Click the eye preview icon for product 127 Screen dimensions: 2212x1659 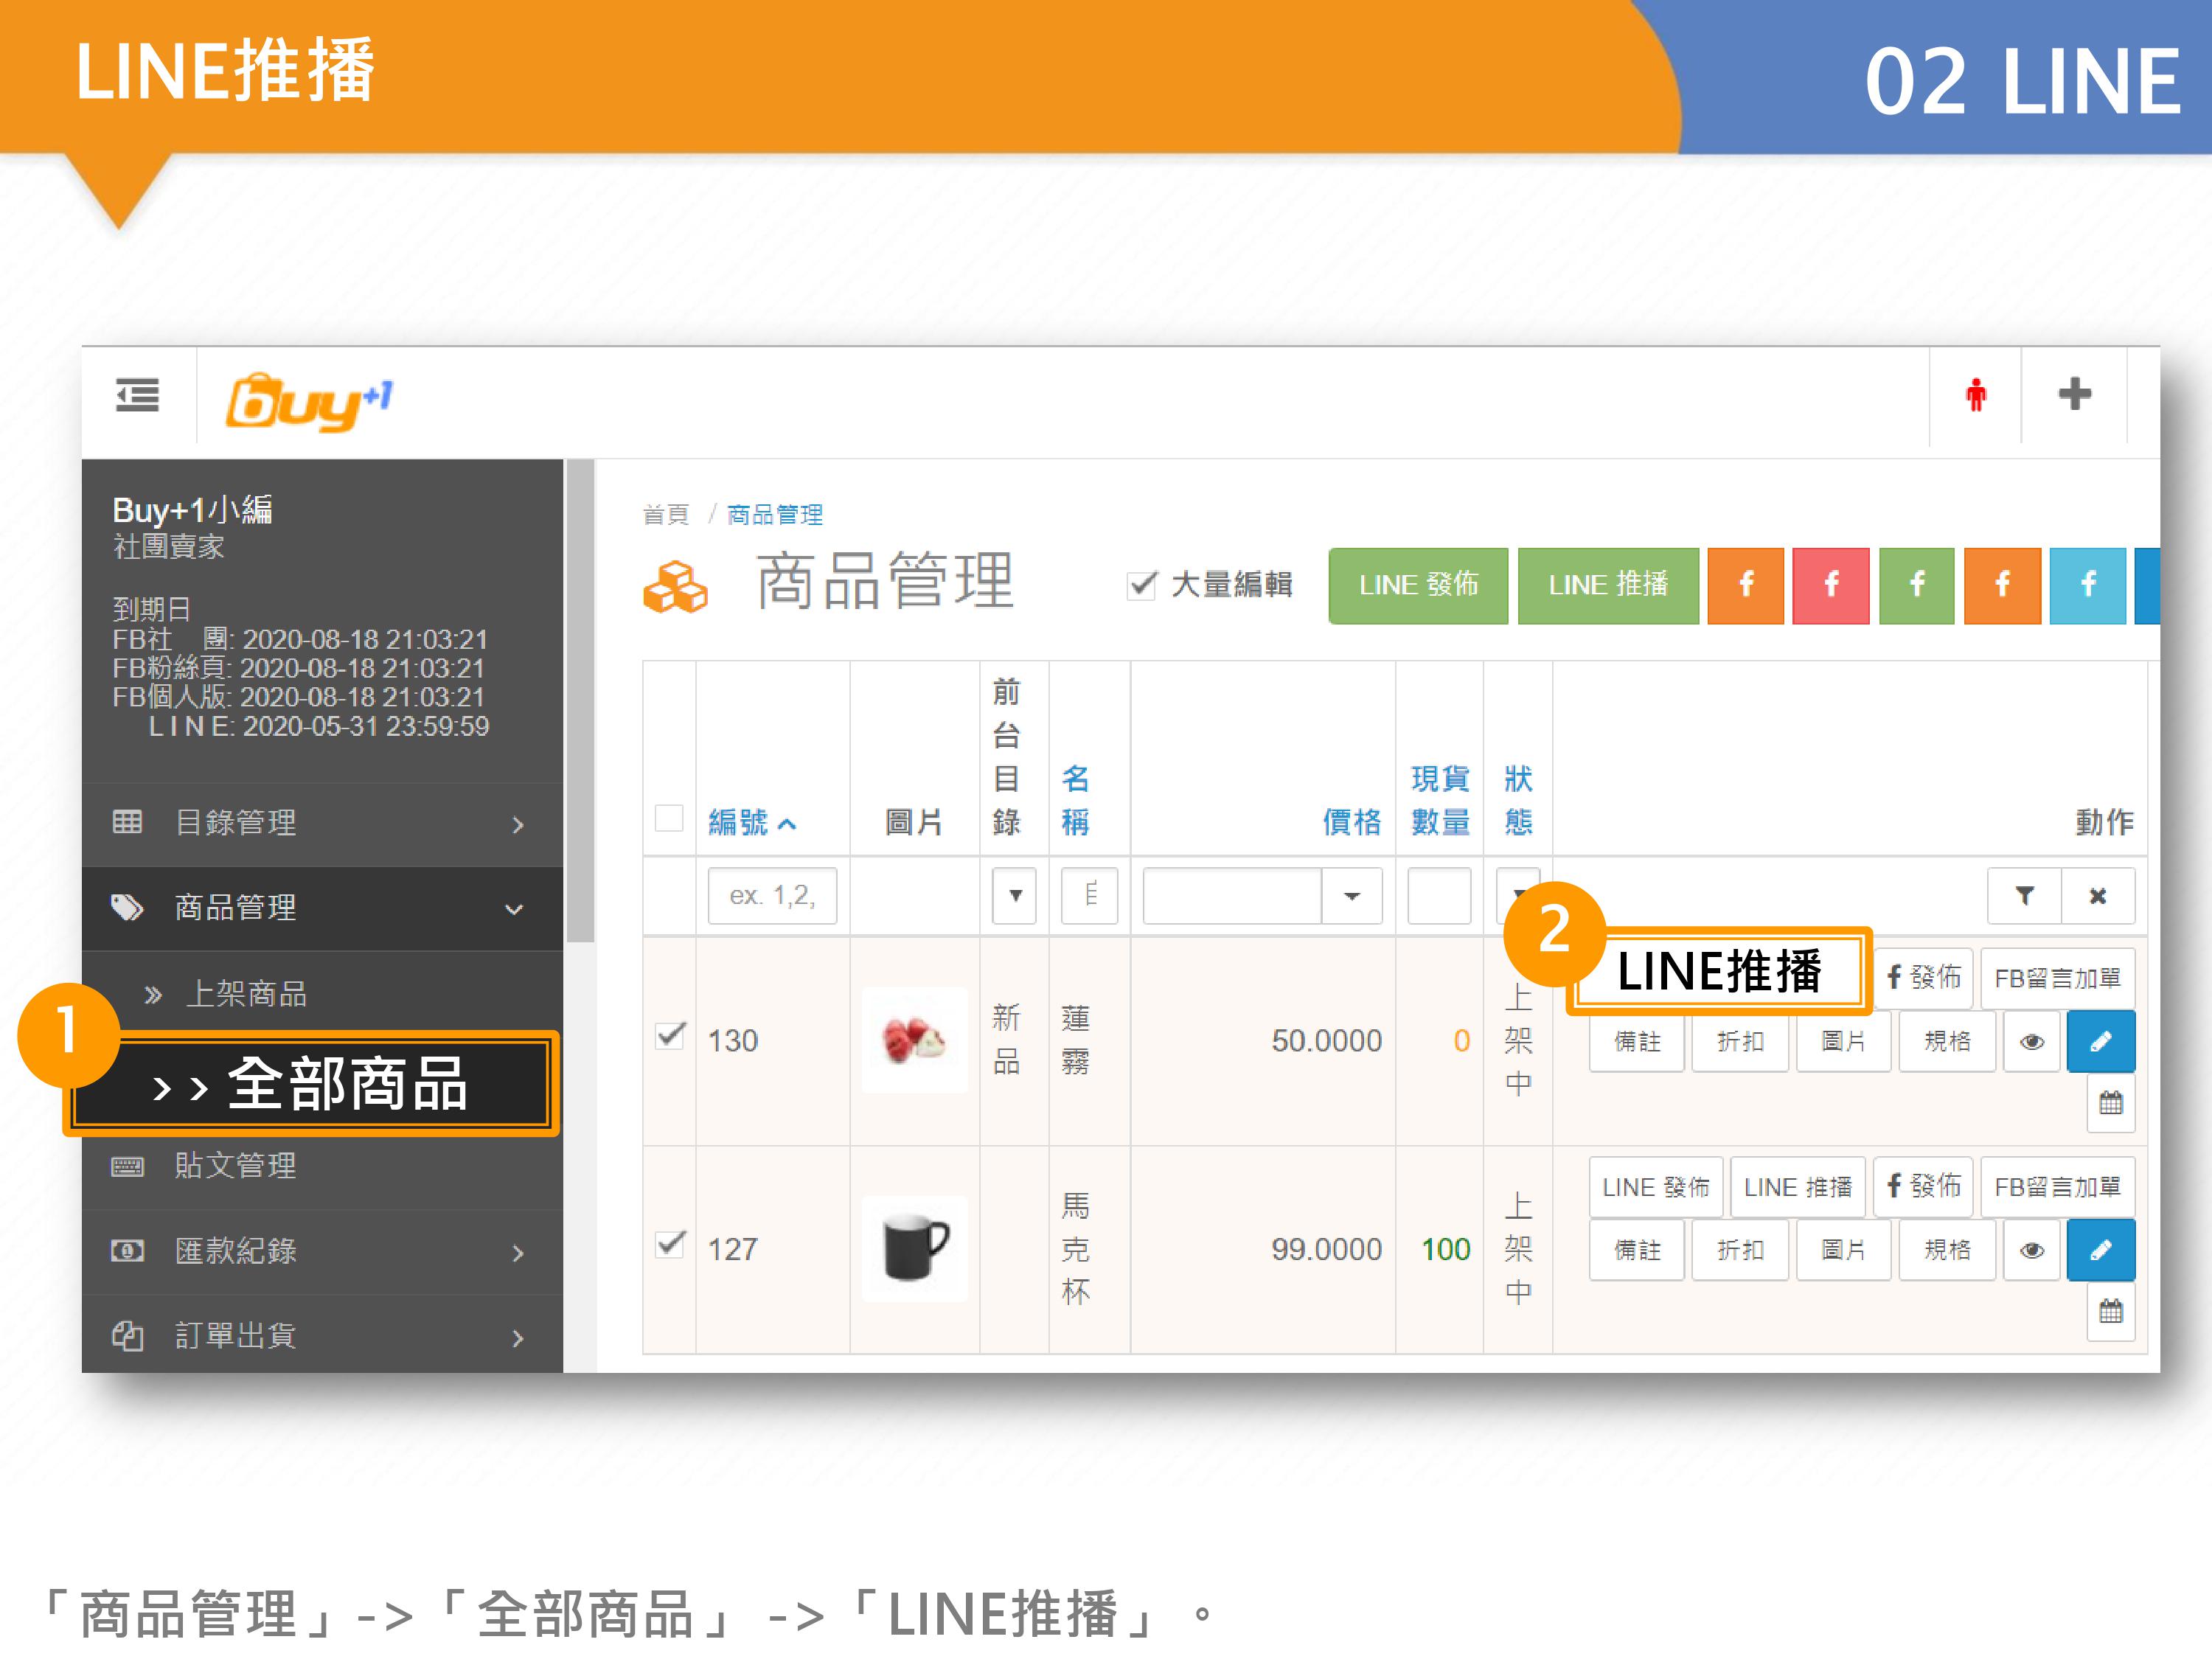tap(2031, 1250)
